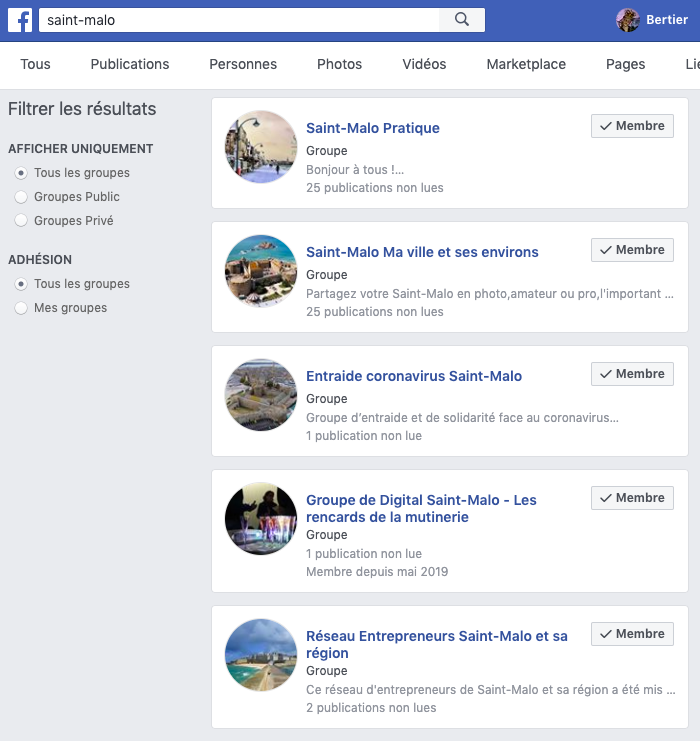
Task: Click Membre button for Entraide coronavirus
Action: click(x=632, y=374)
